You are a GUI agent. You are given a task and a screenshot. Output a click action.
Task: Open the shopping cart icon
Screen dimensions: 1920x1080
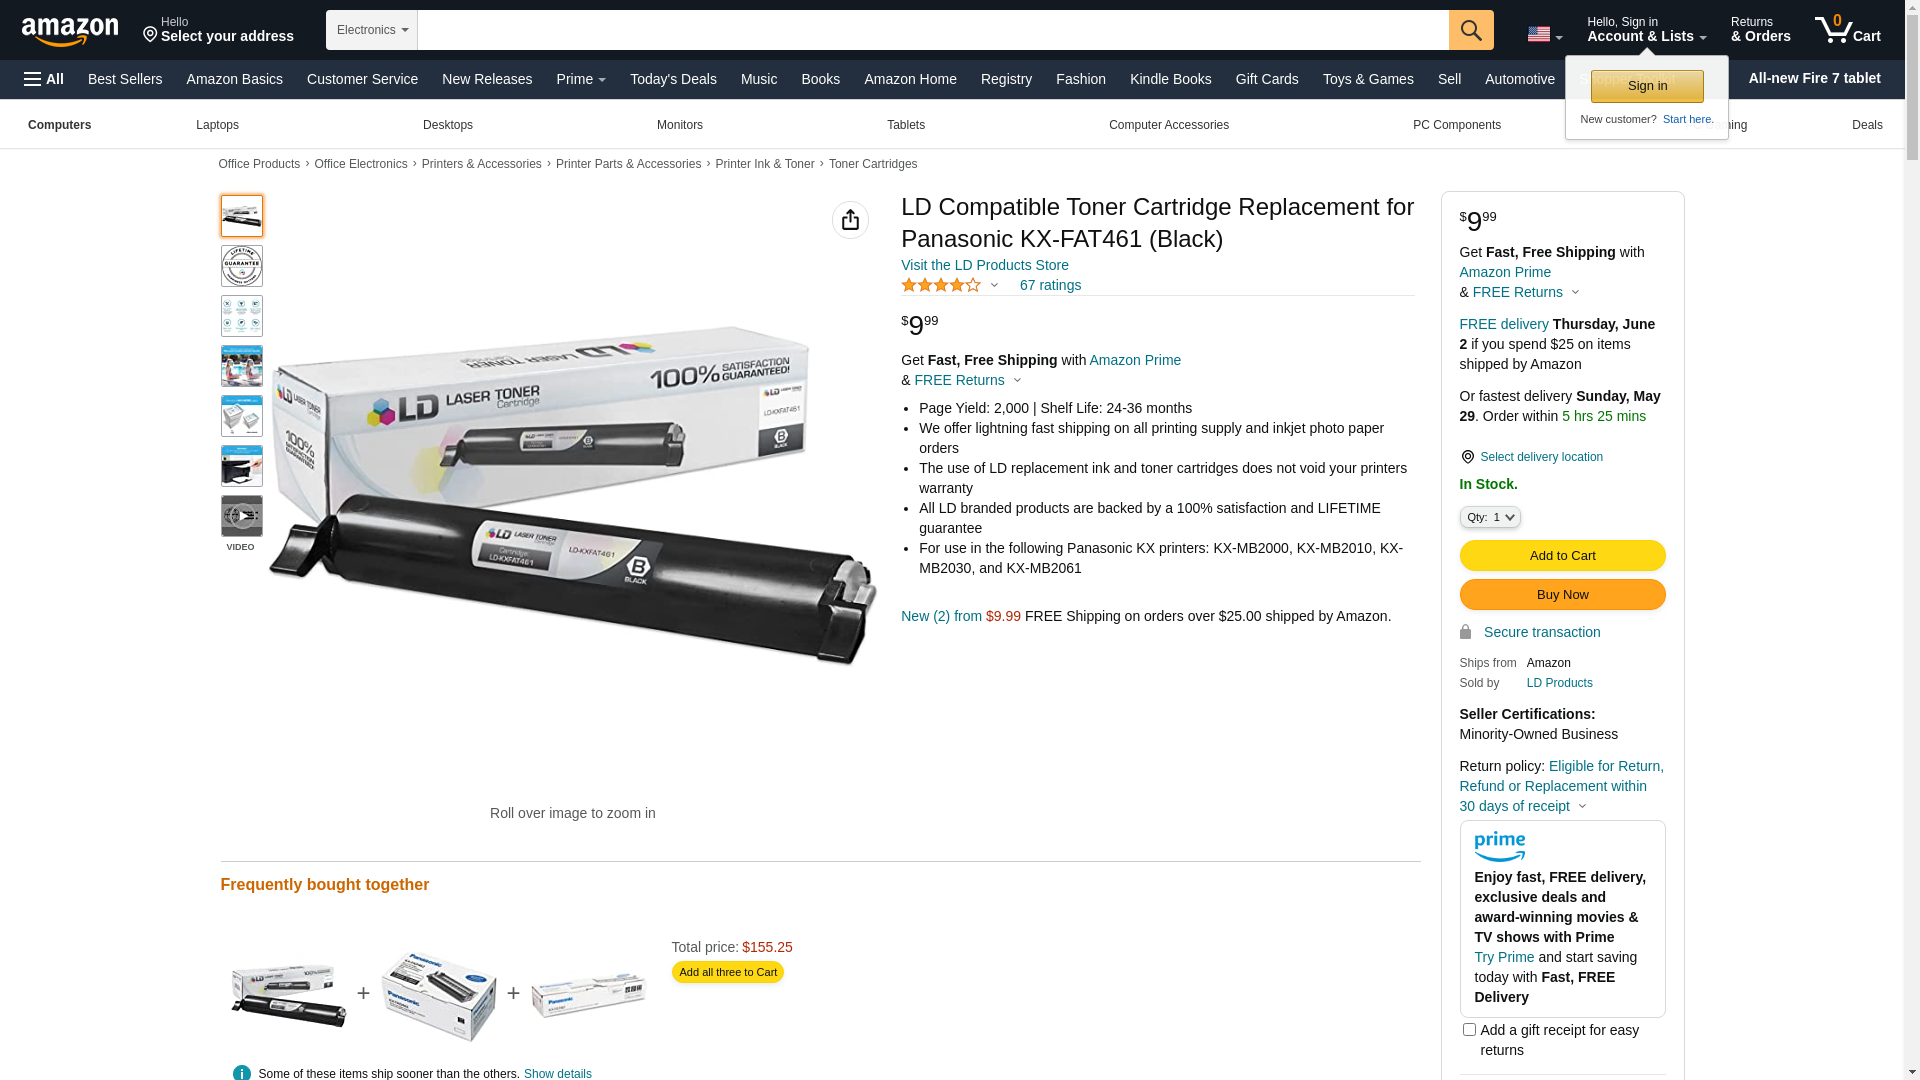(x=1848, y=30)
